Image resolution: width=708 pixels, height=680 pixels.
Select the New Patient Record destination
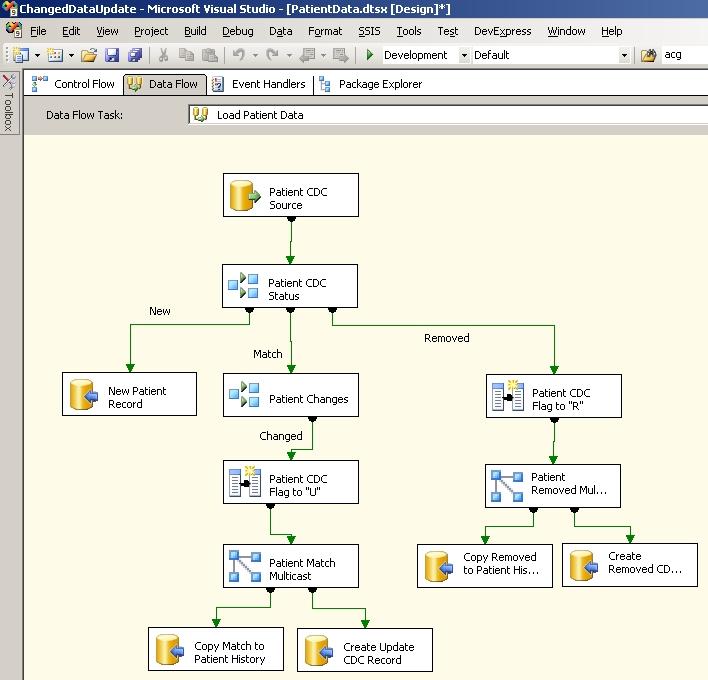[129, 394]
